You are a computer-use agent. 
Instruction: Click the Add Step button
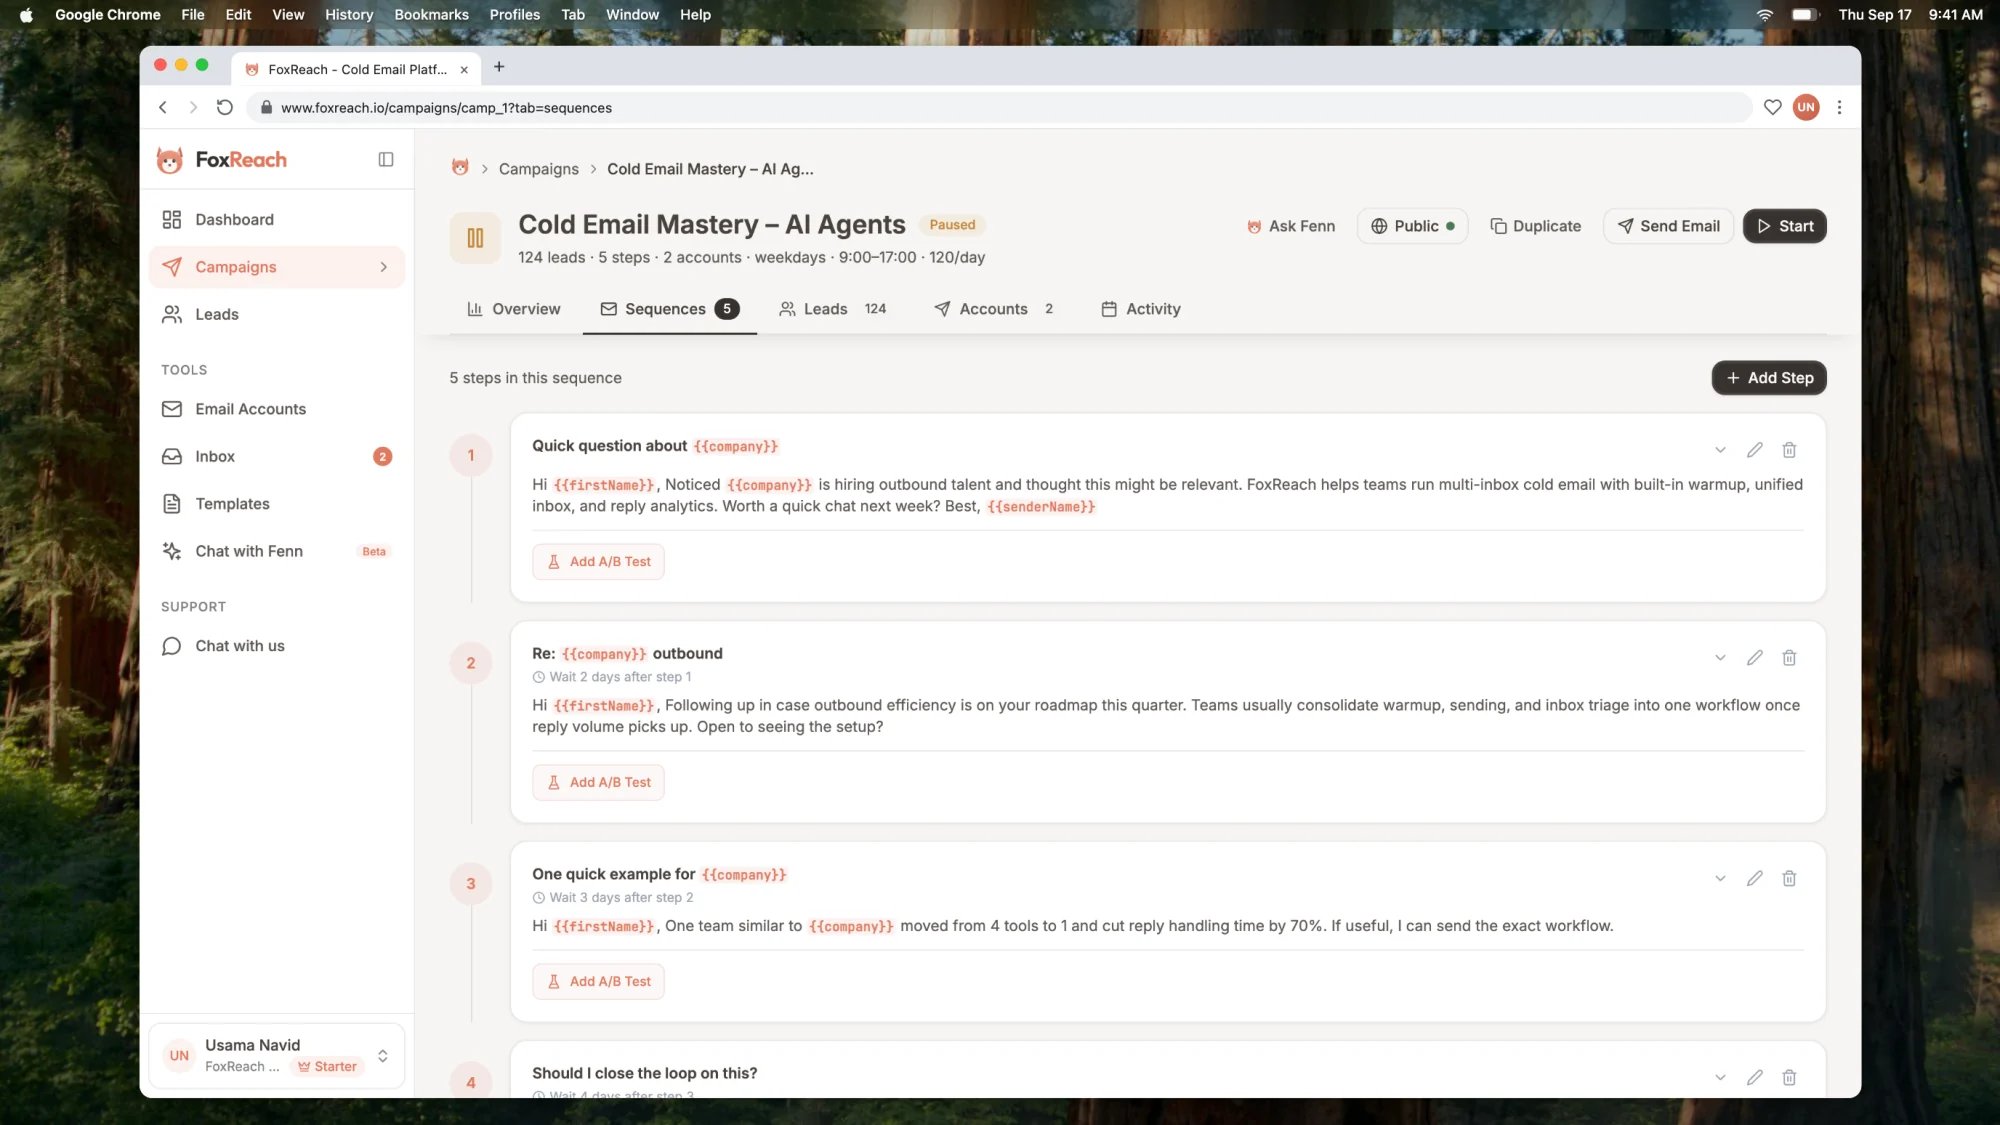pos(1768,378)
